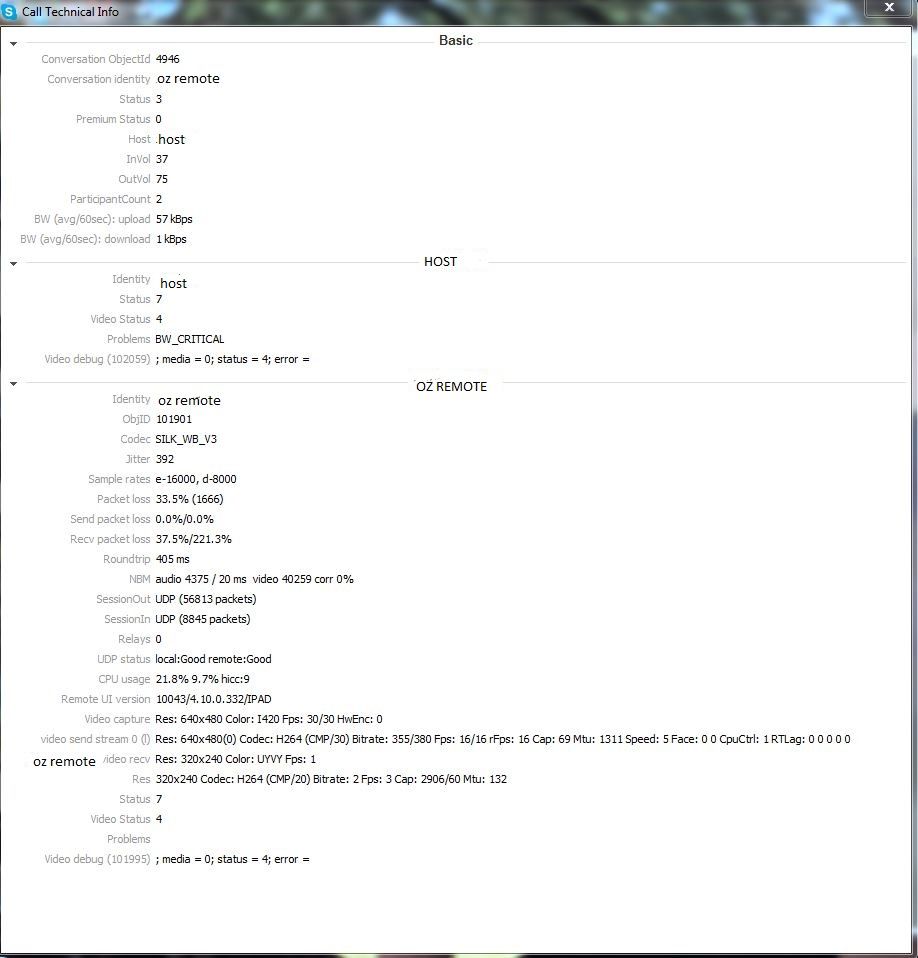The image size is (918, 958).
Task: Collapse the HOST section arrow
Action: tap(13, 264)
